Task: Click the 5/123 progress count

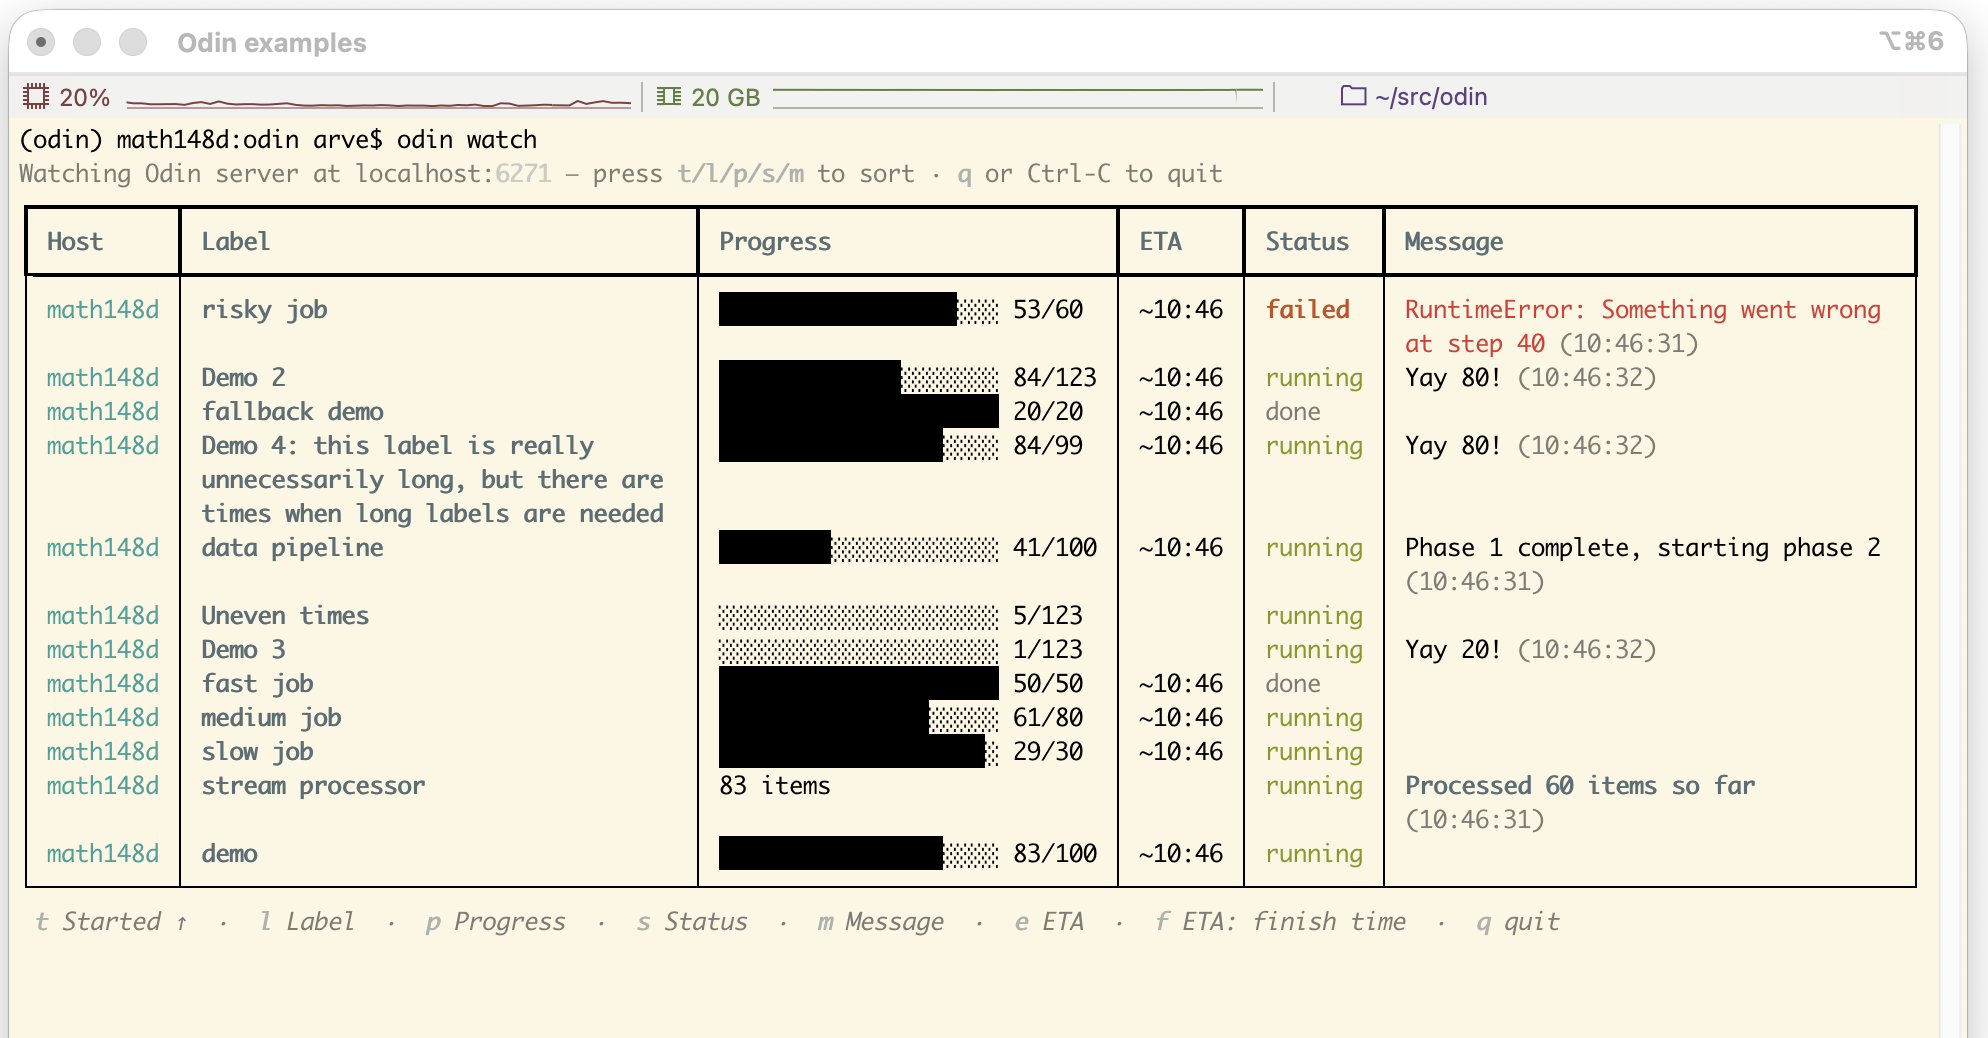Action: pyautogui.click(x=1048, y=616)
